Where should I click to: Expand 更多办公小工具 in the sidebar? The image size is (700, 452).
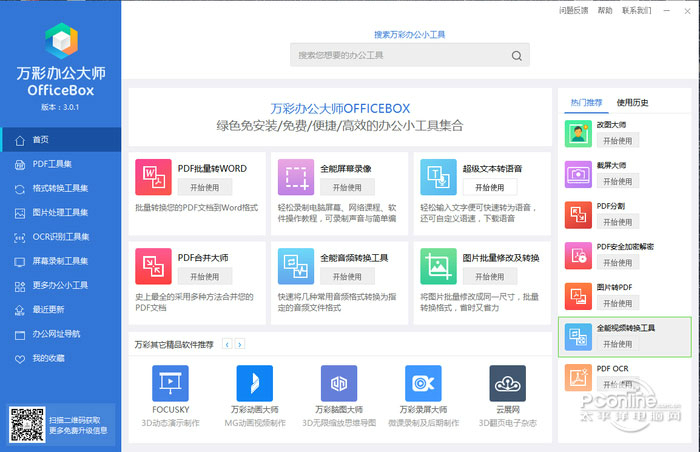(x=60, y=284)
